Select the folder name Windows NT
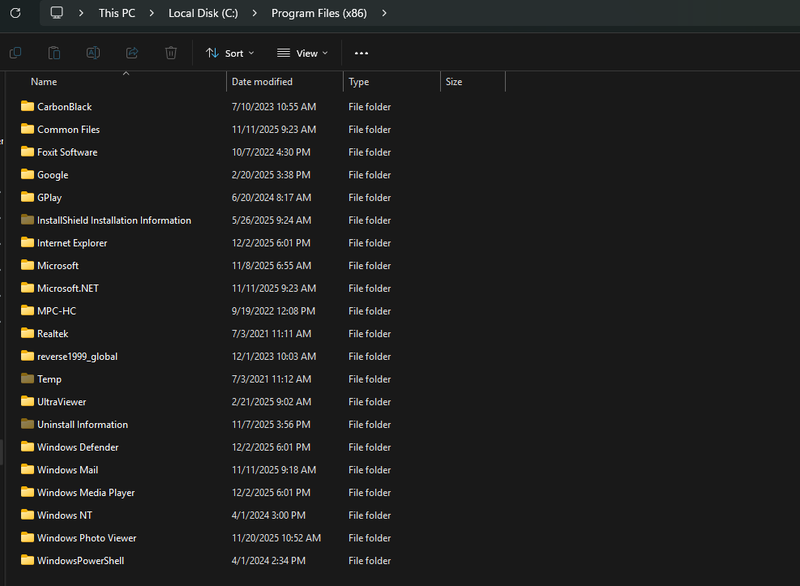This screenshot has width=800, height=586. [x=65, y=515]
